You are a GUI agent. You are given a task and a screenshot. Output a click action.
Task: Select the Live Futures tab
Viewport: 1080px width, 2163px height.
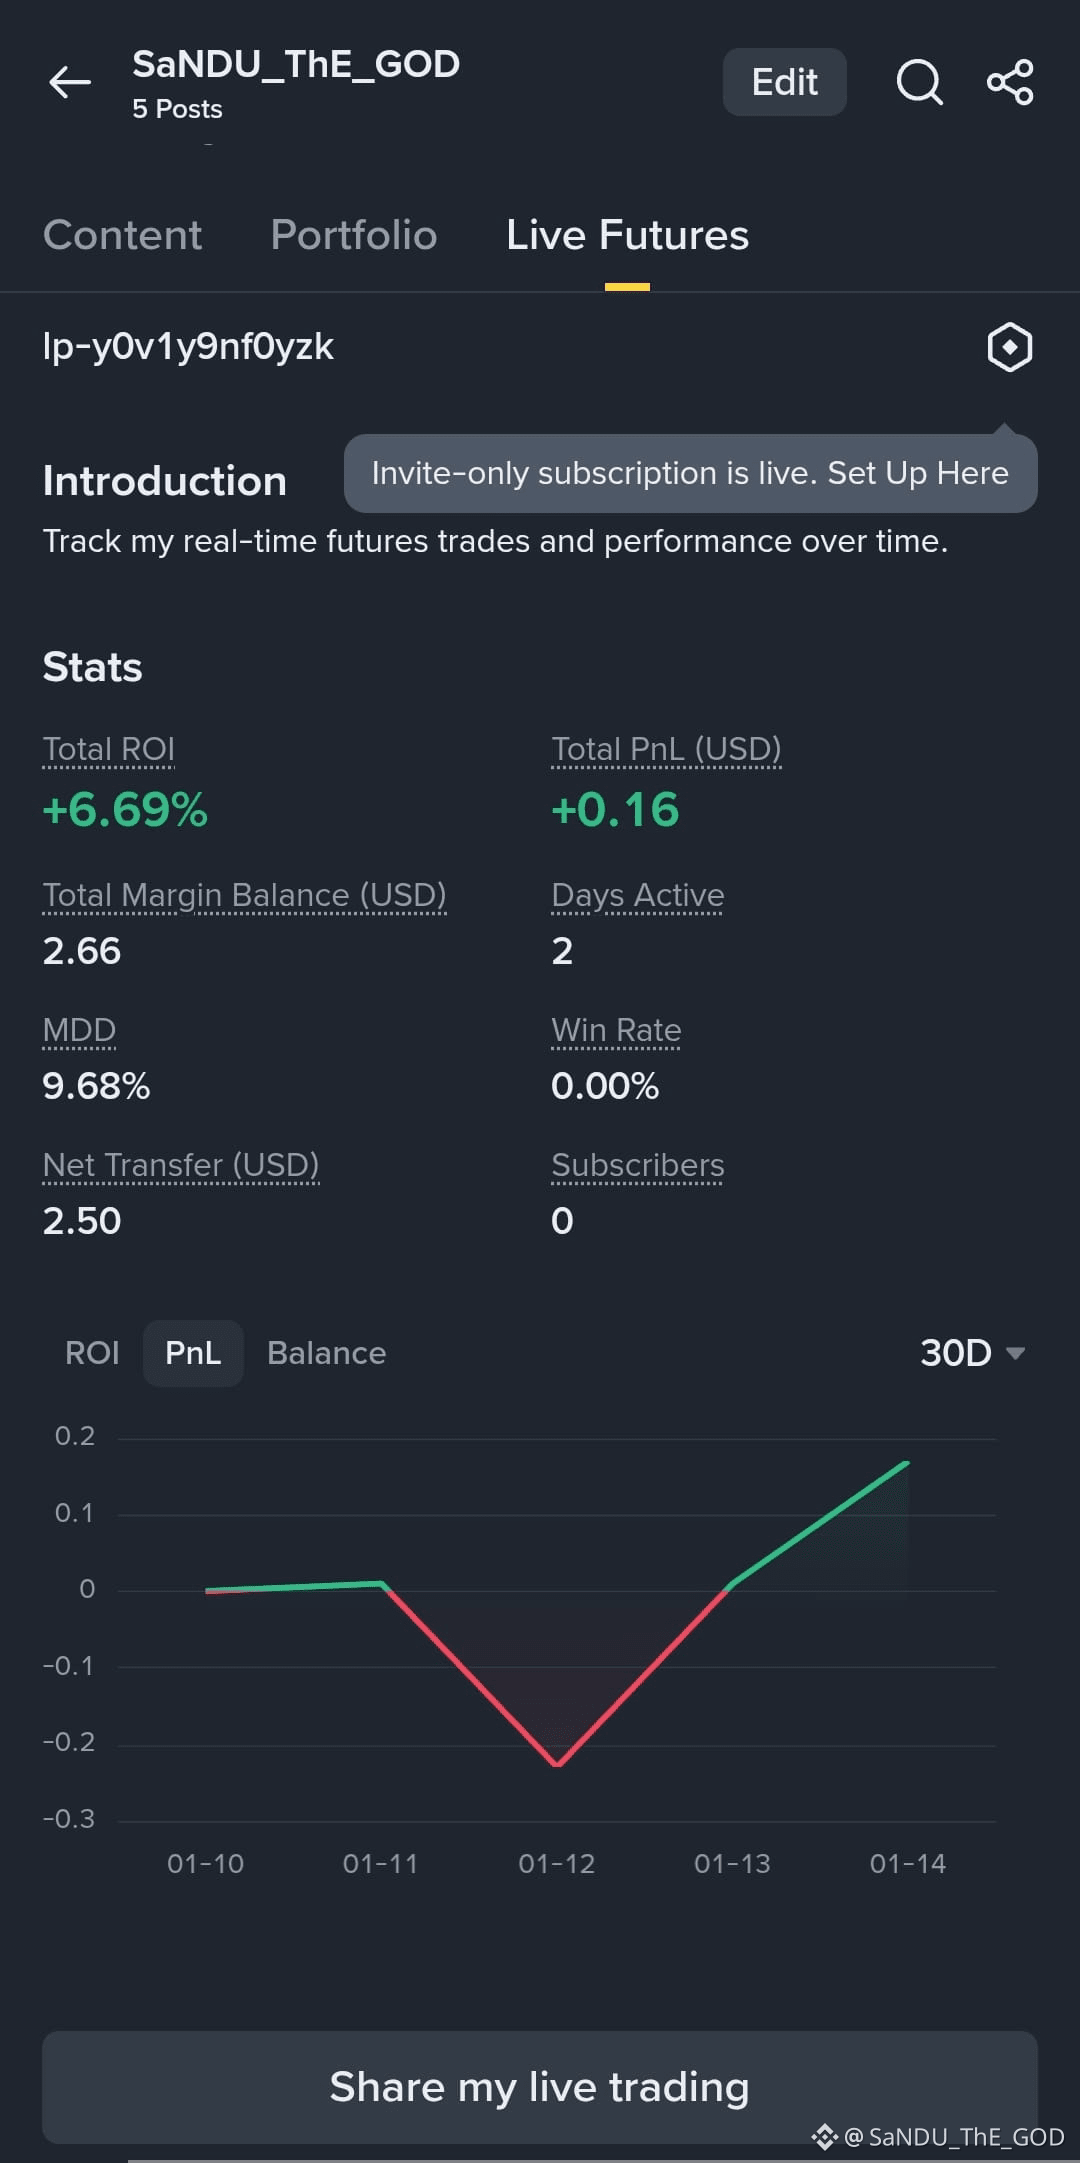[627, 236]
